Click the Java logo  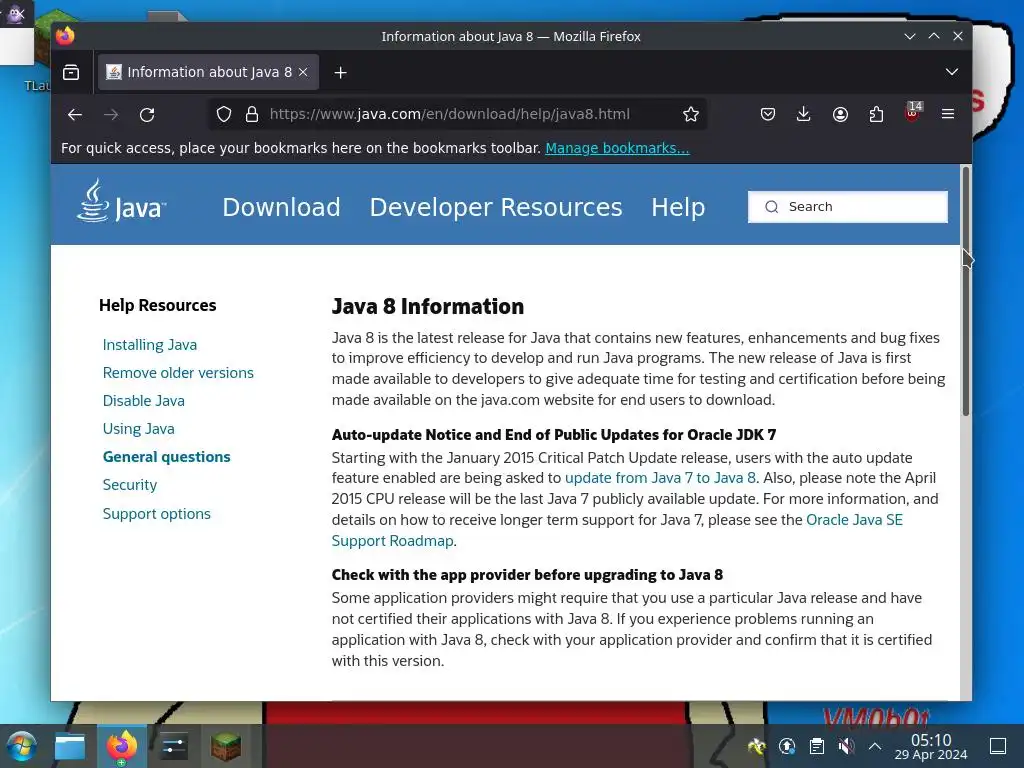pos(121,202)
